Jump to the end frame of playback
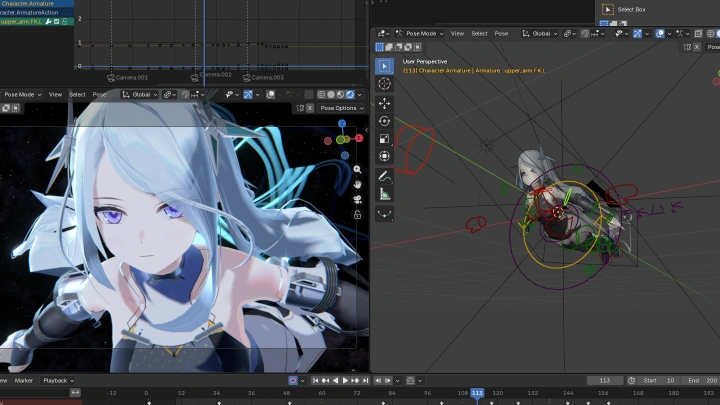 point(366,381)
